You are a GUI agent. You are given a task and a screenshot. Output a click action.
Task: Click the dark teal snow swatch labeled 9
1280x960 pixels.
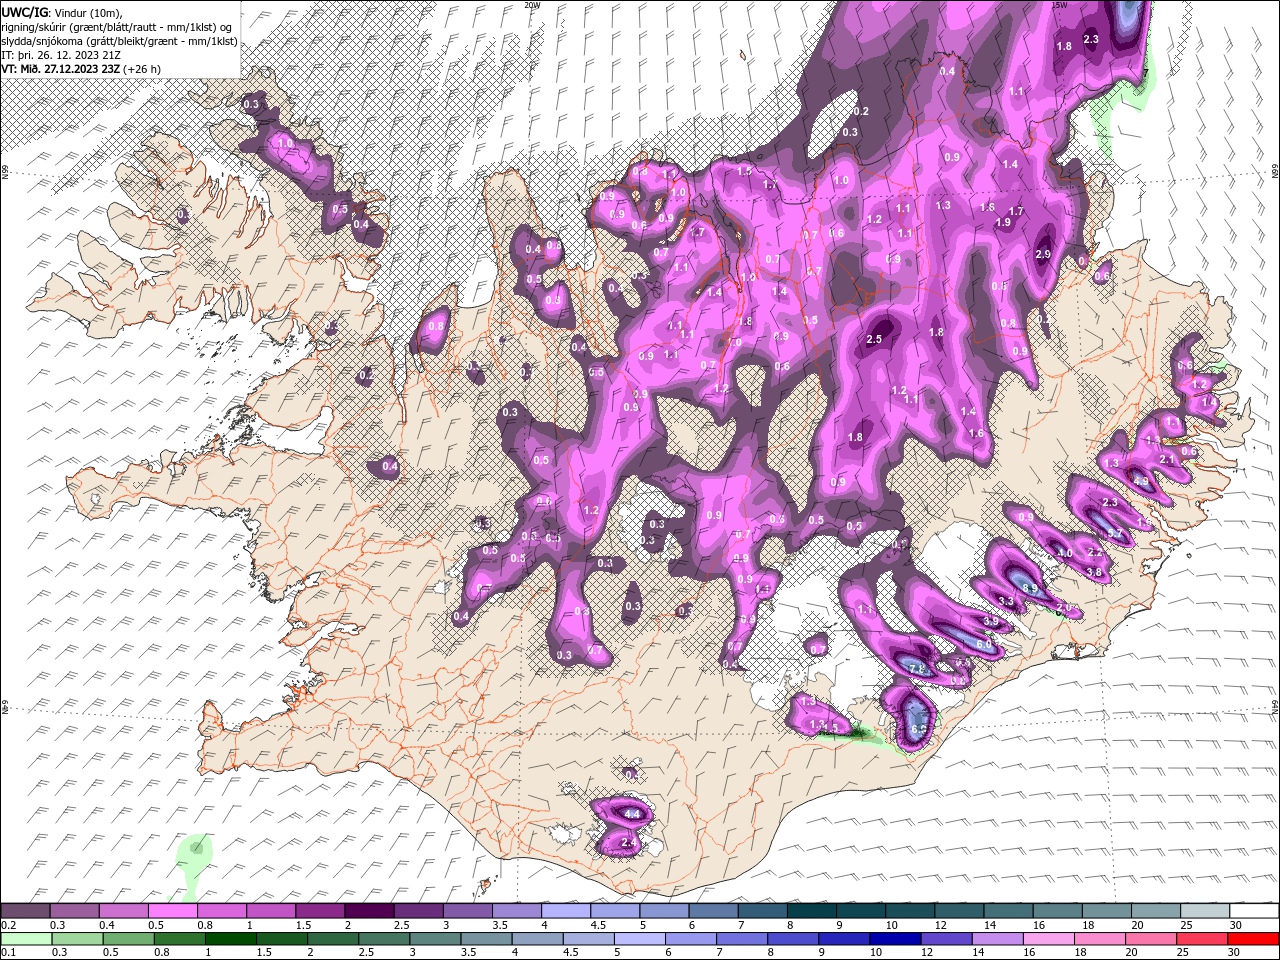[861, 911]
